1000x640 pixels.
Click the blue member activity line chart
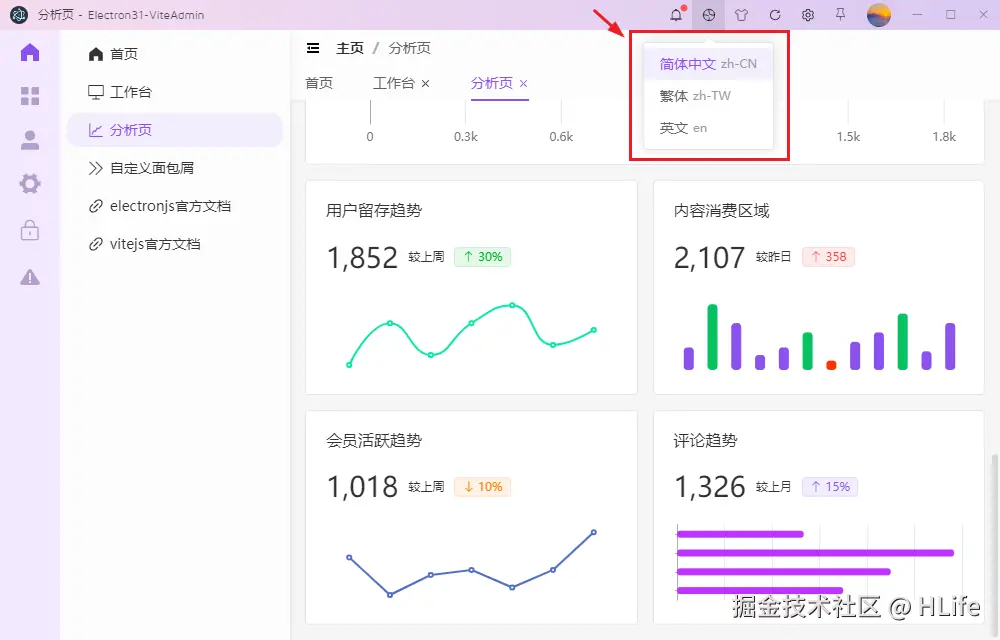471,564
